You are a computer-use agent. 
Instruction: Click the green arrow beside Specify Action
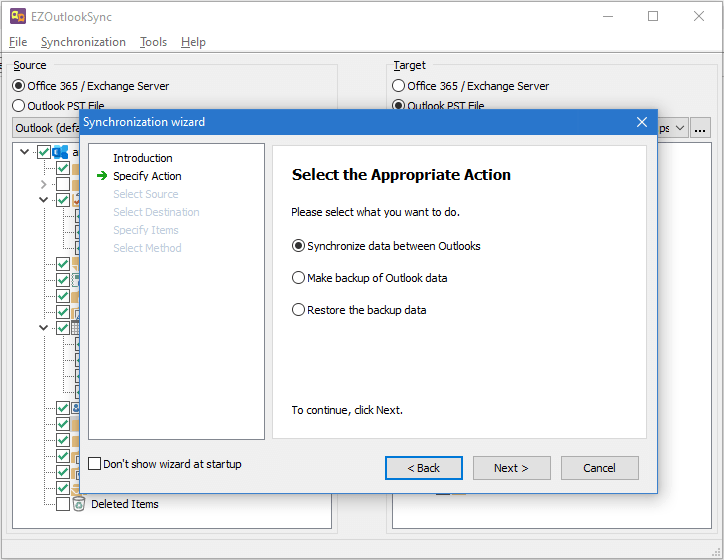pos(102,176)
